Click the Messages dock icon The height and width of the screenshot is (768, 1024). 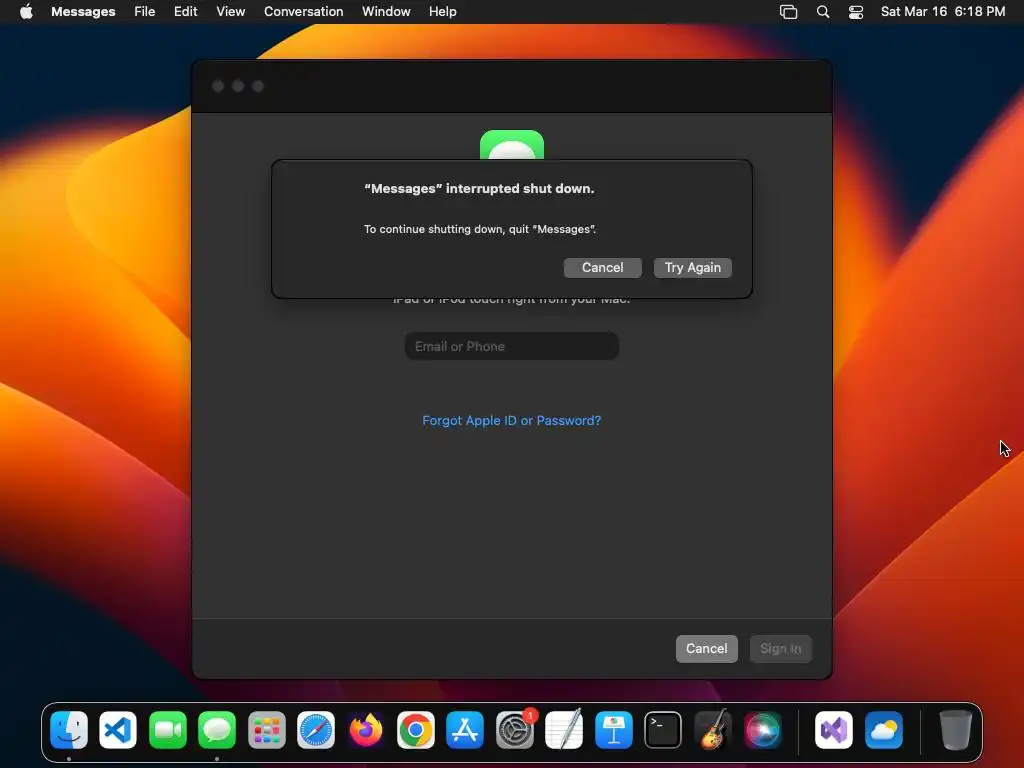click(x=217, y=729)
